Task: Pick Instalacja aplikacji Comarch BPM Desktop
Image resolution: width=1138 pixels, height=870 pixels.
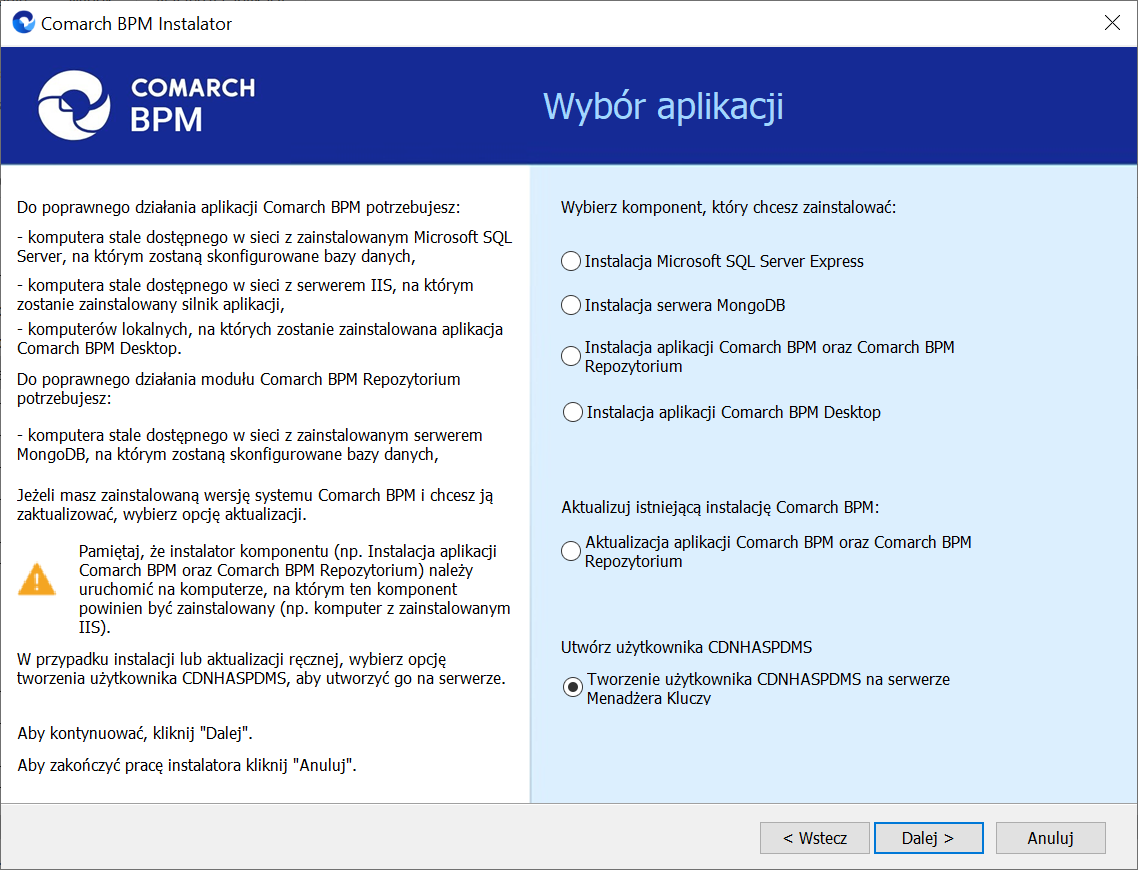Action: click(573, 412)
